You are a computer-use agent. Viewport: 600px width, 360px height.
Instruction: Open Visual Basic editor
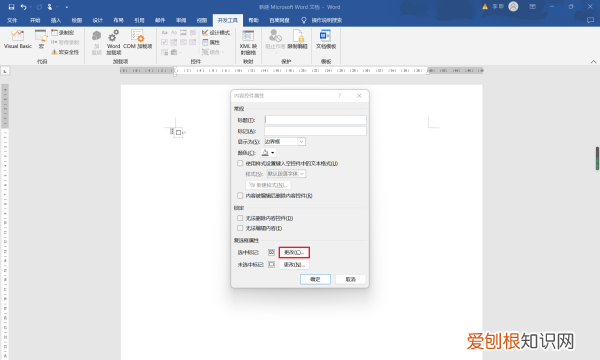pos(18,40)
